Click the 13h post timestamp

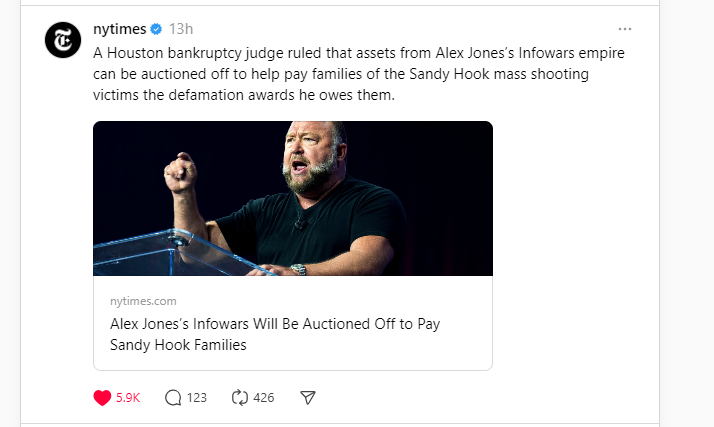(181, 29)
